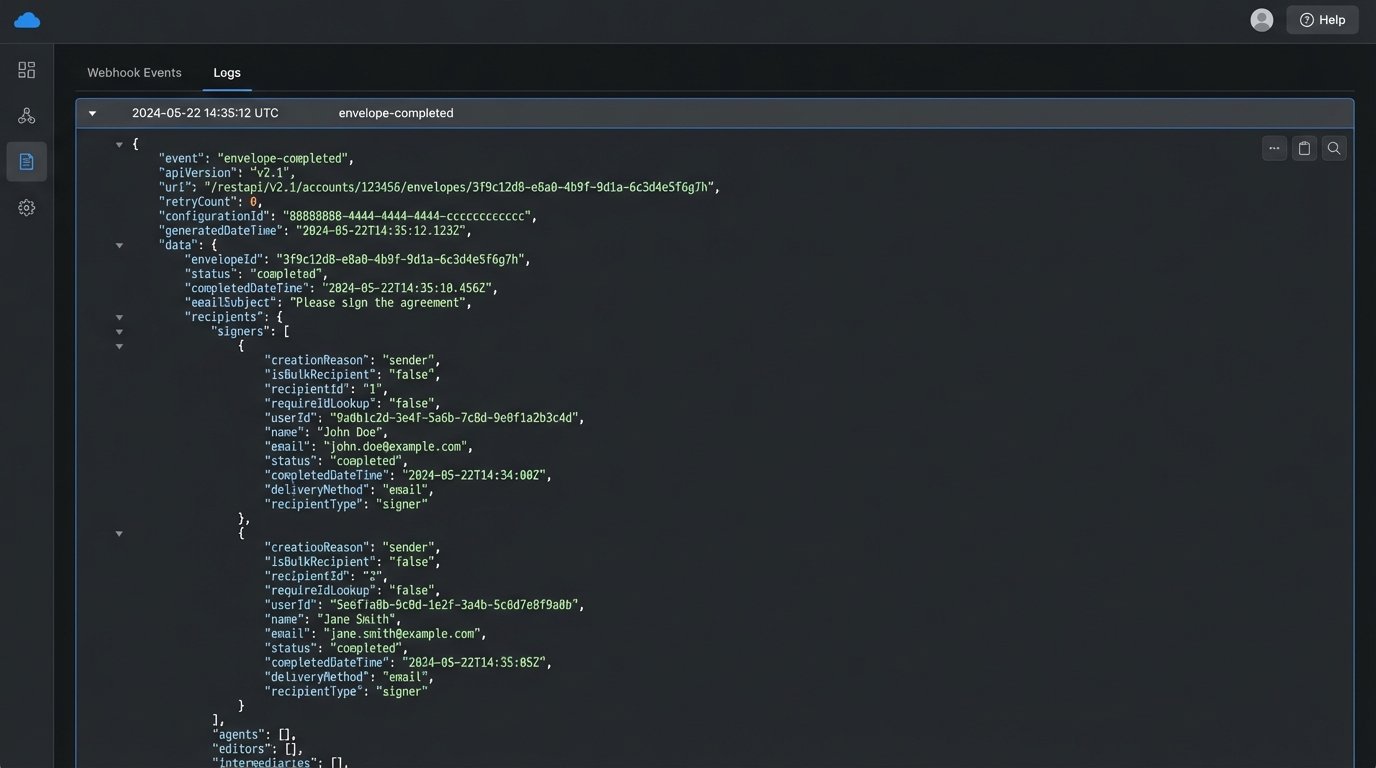1376x768 pixels.
Task: Collapse the first signer object for John Doe
Action: (119, 346)
